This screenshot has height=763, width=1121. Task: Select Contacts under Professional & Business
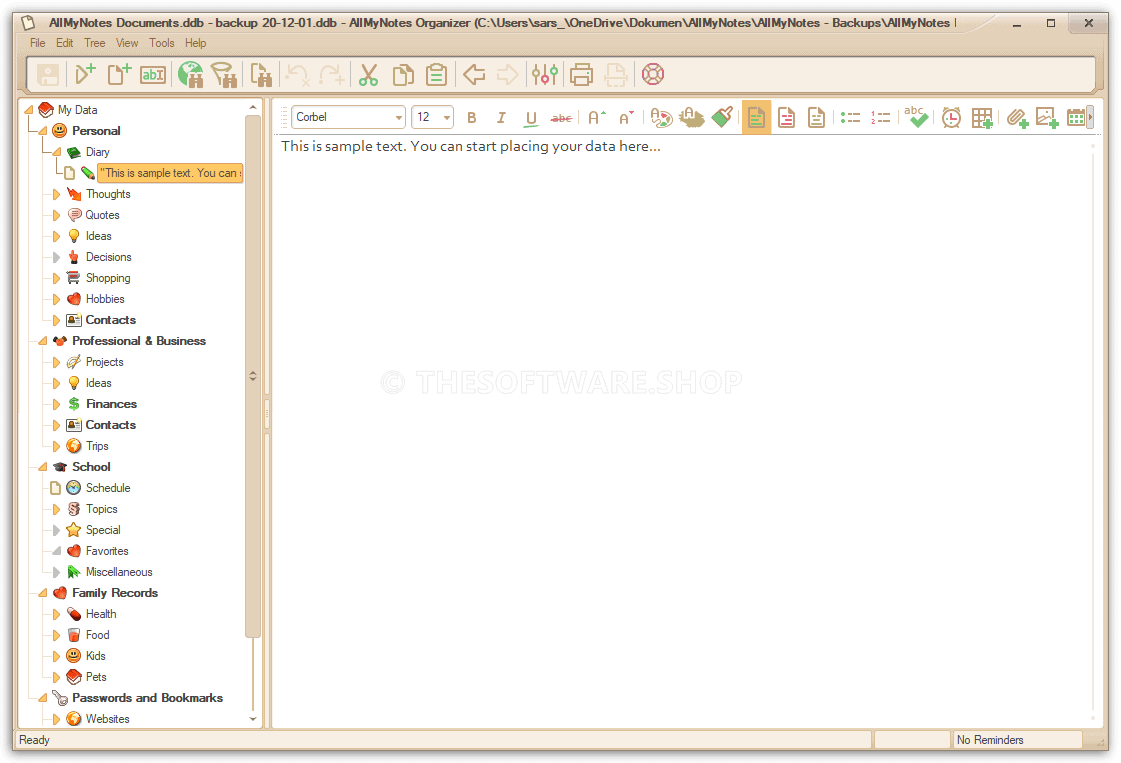[x=111, y=425]
